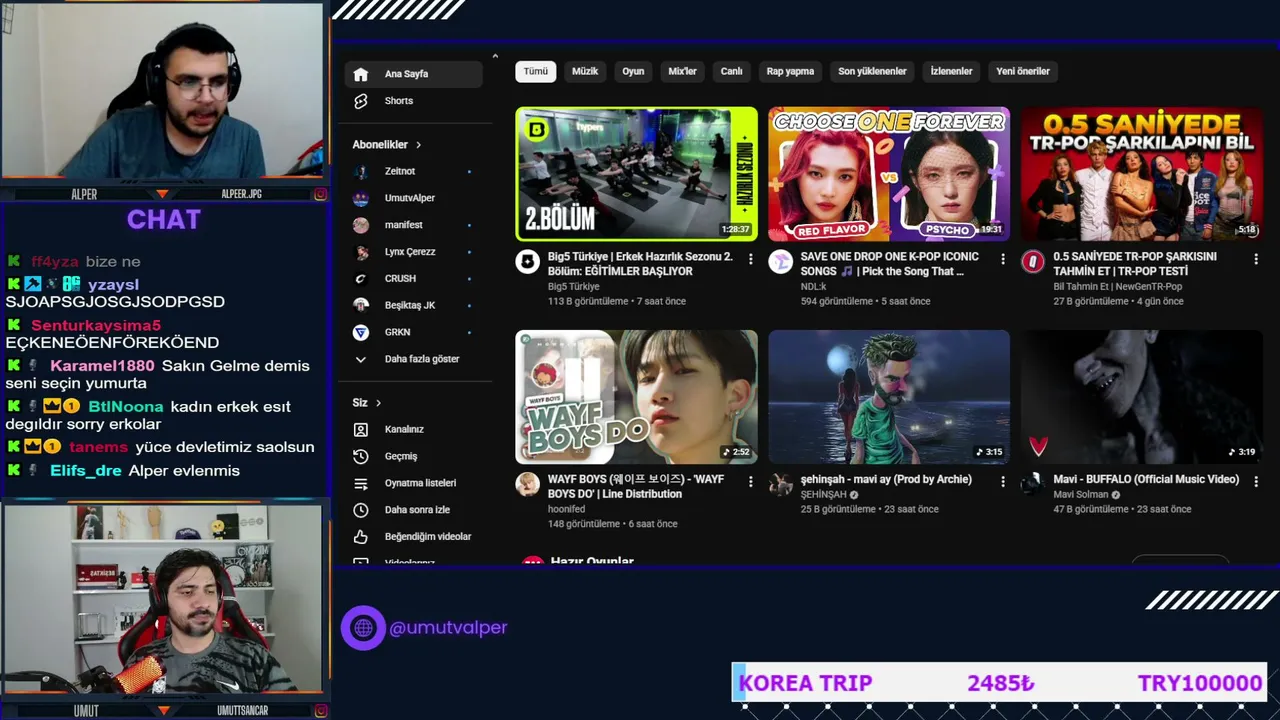Click the KOREA TRIP donation goal bar
1280x720 pixels.
pos(1000,683)
